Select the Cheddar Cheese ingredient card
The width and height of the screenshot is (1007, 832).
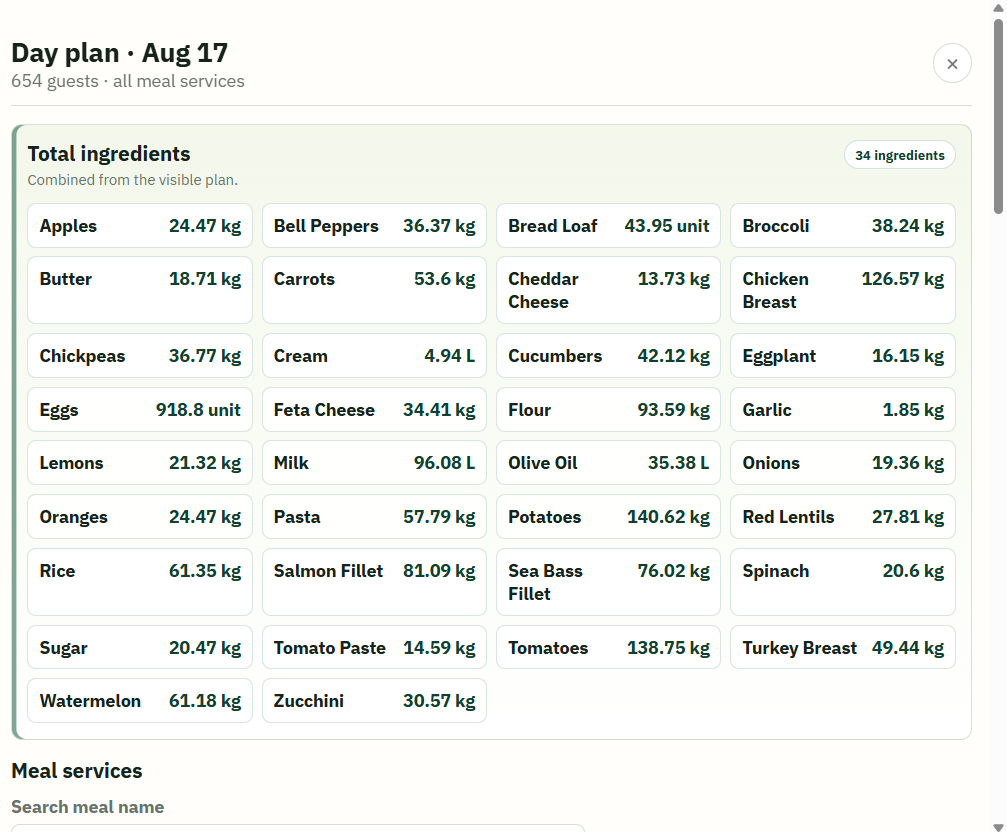coord(609,290)
